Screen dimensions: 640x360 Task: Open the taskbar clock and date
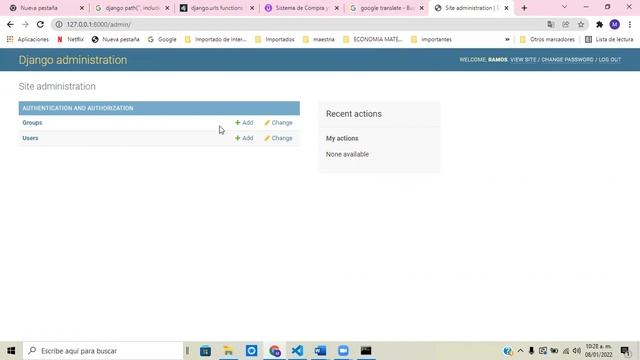tap(599, 351)
